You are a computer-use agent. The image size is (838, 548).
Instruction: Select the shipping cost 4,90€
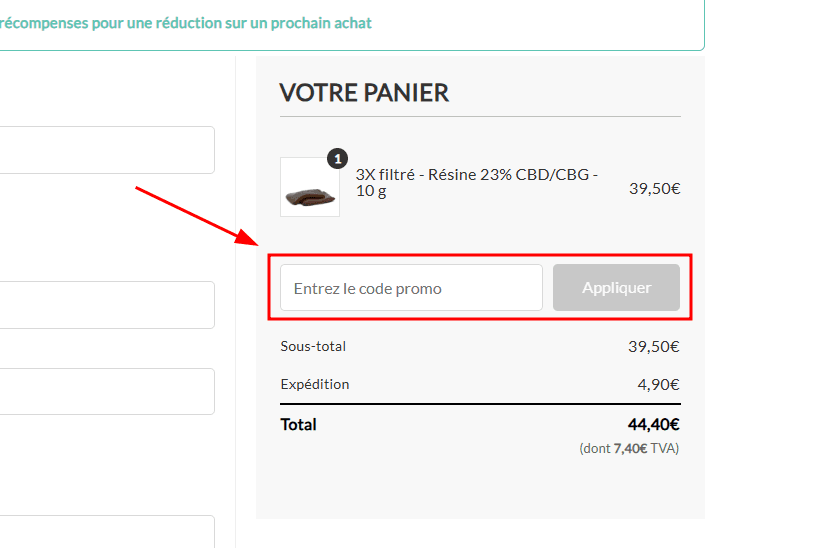click(658, 384)
